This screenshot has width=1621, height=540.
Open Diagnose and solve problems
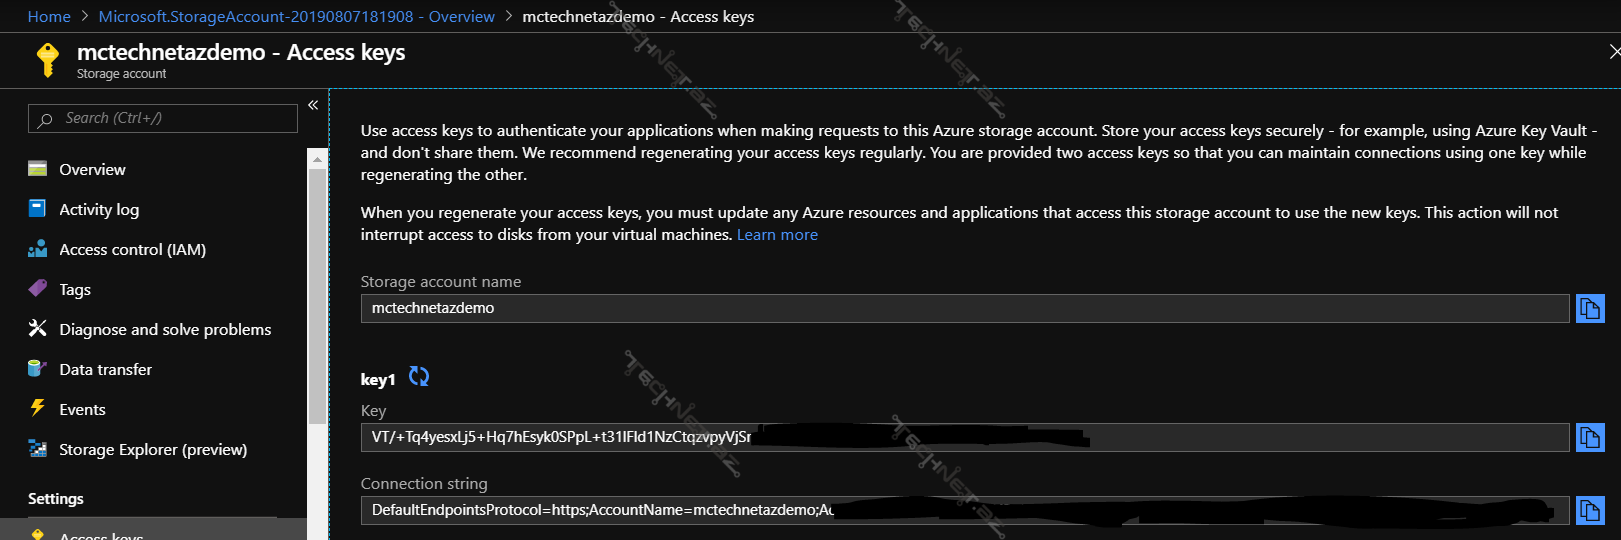(165, 329)
